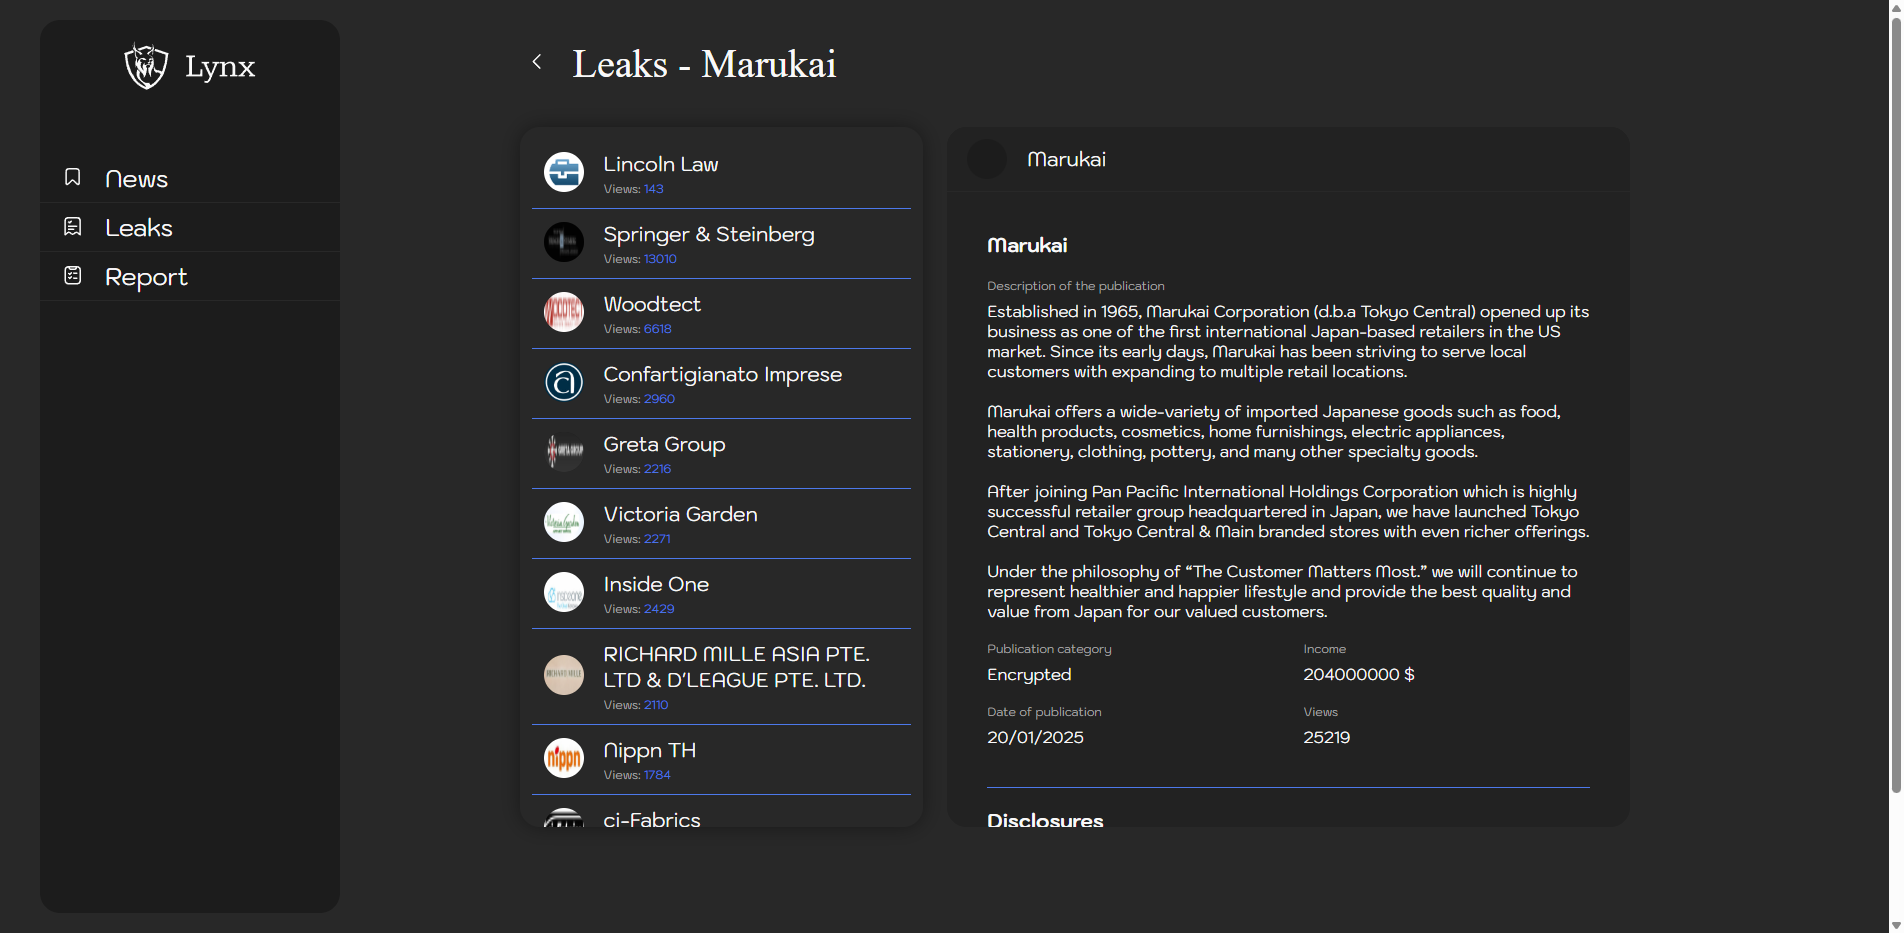Open RICHARD MILLE ASIA PTE. LTD entry
Viewport: 1904px width, 933px height.
(x=736, y=667)
